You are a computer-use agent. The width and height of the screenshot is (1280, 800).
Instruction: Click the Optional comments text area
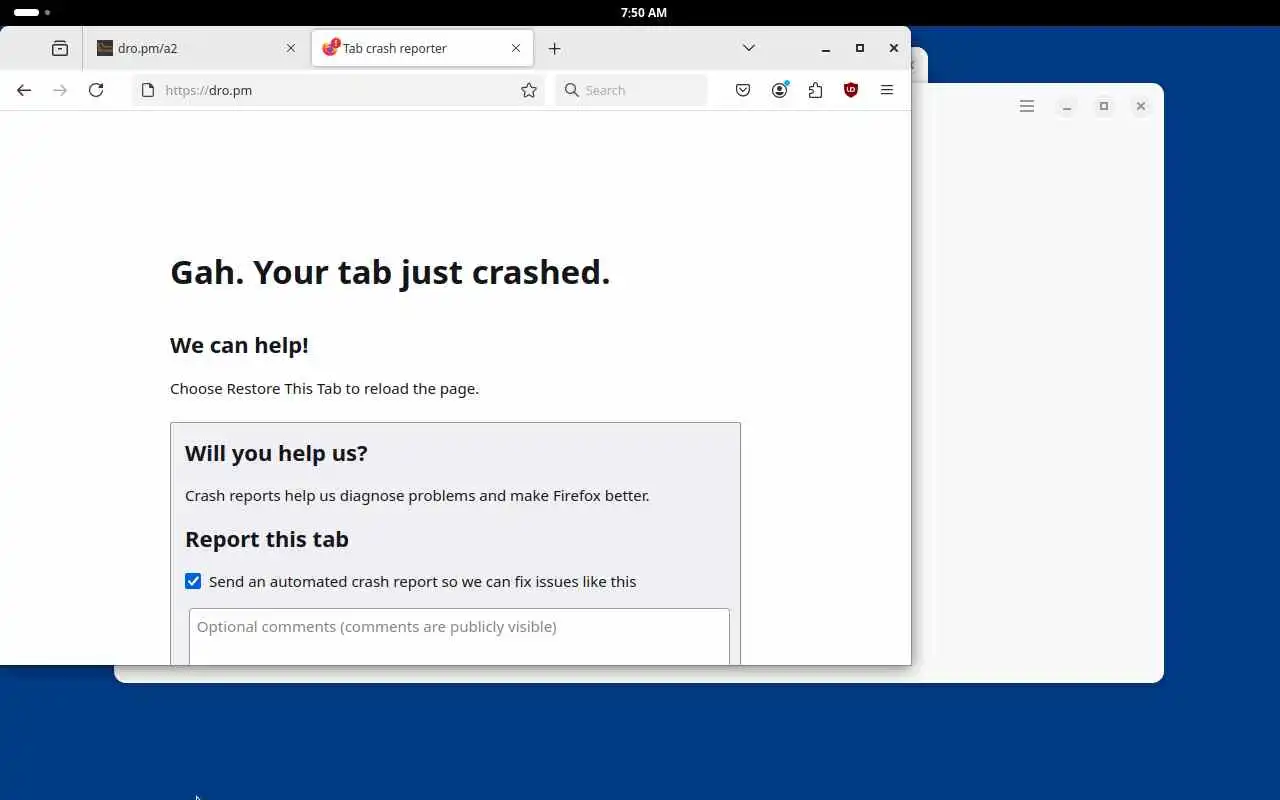tap(459, 636)
